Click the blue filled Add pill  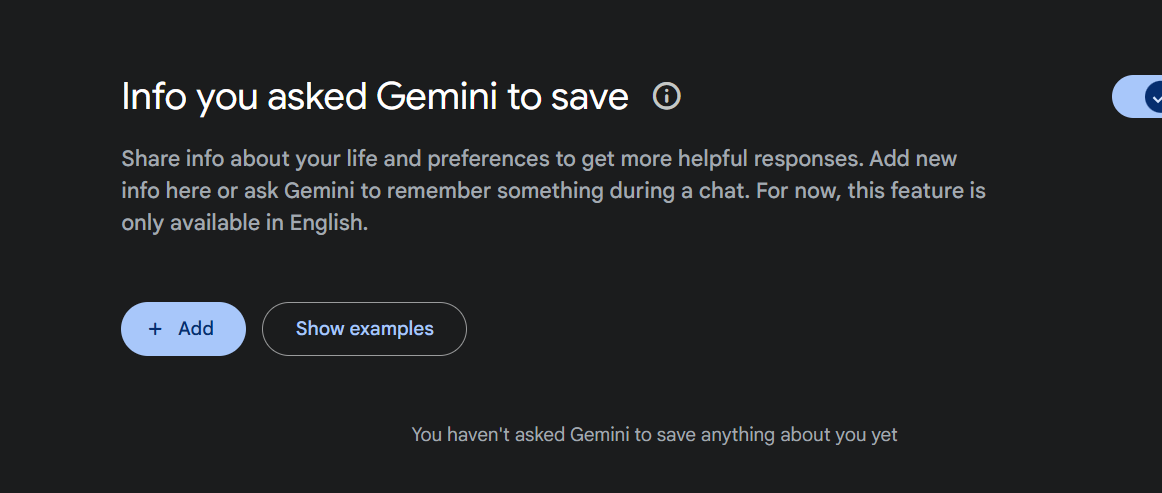pos(183,329)
